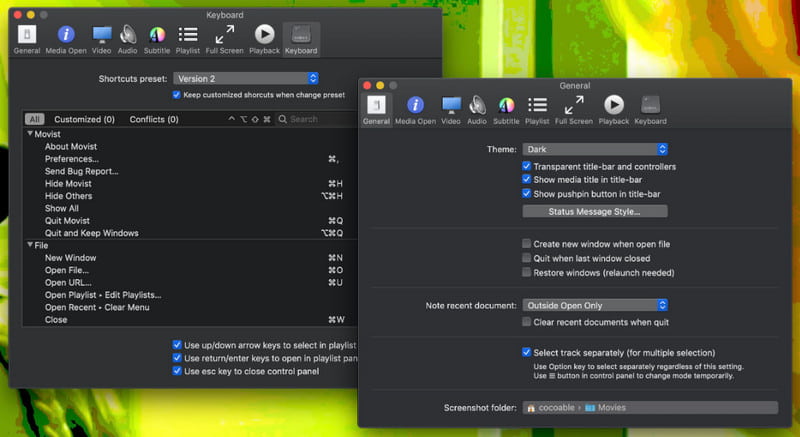Open Keyboard preferences in General window toolbar
Image resolution: width=800 pixels, height=437 pixels.
point(650,108)
